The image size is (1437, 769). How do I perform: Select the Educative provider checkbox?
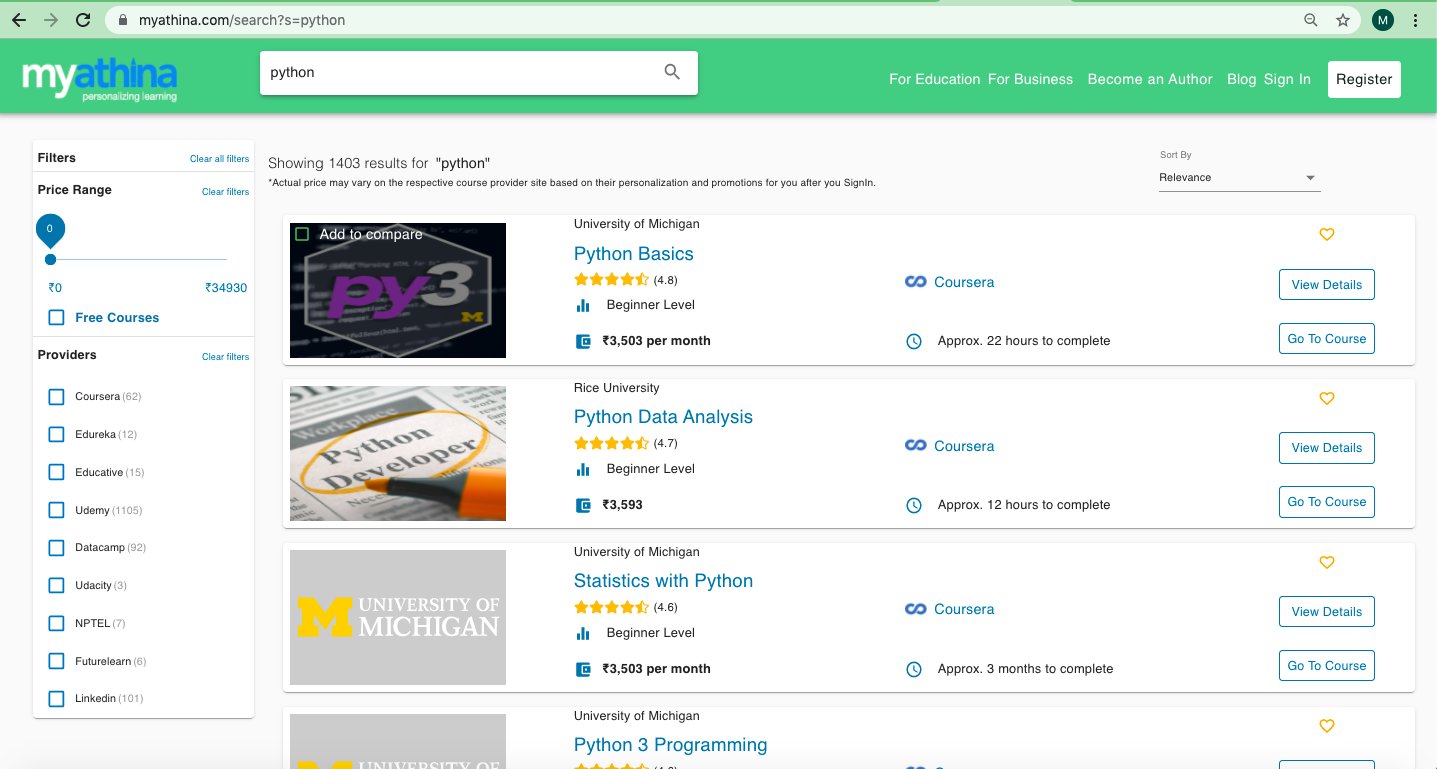(57, 472)
